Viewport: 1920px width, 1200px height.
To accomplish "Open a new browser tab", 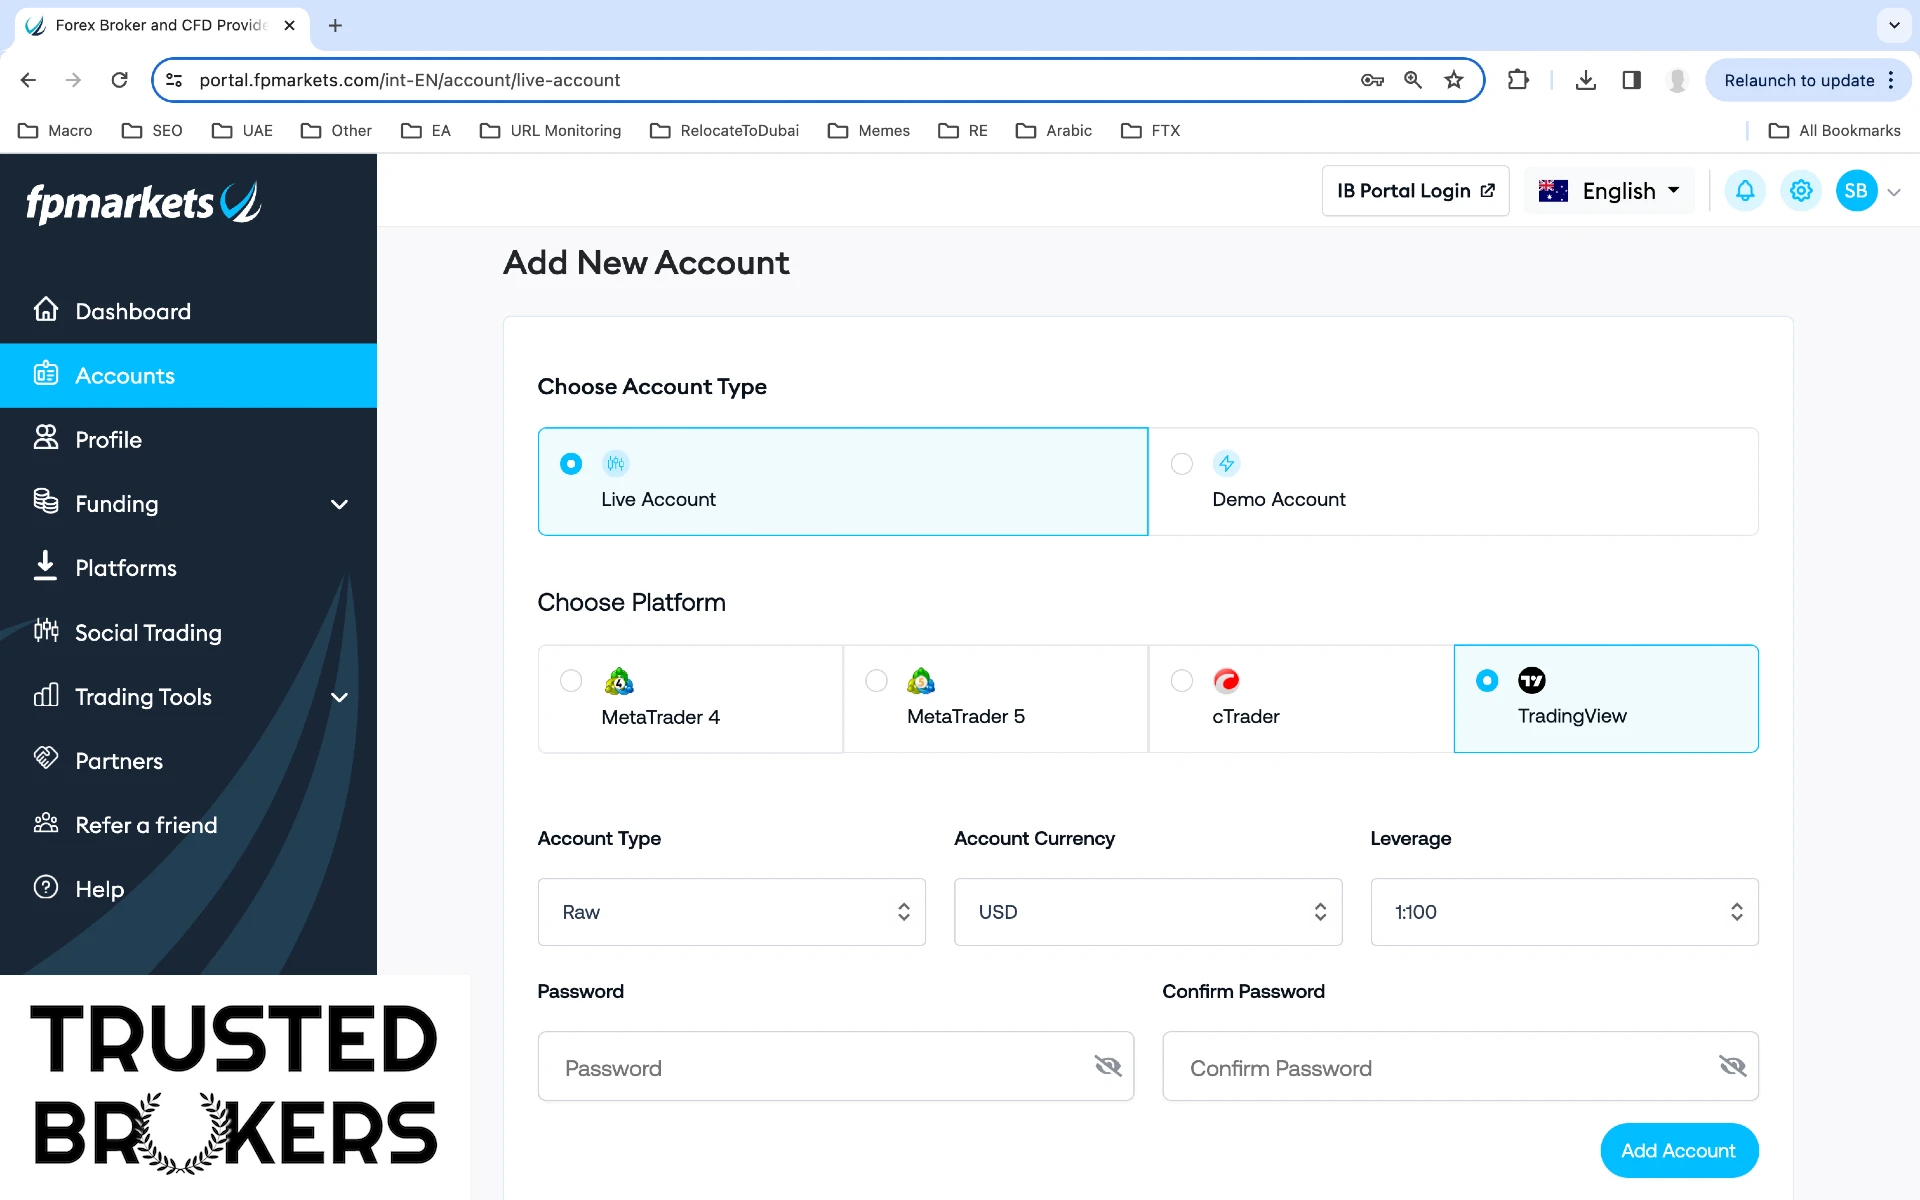I will point(335,25).
